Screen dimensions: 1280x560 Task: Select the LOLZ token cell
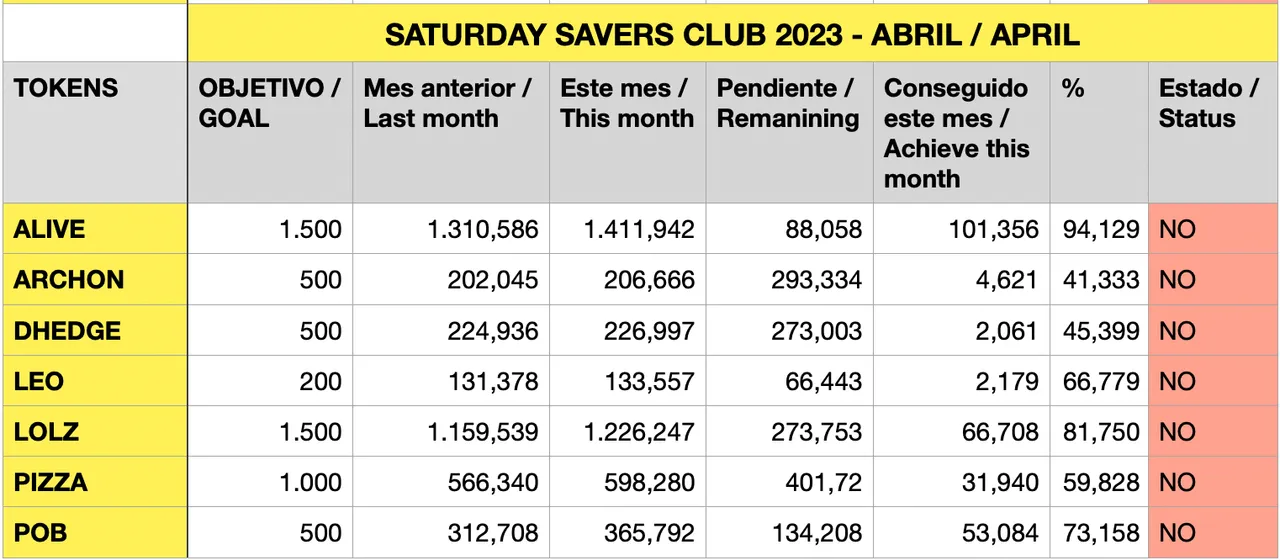95,432
